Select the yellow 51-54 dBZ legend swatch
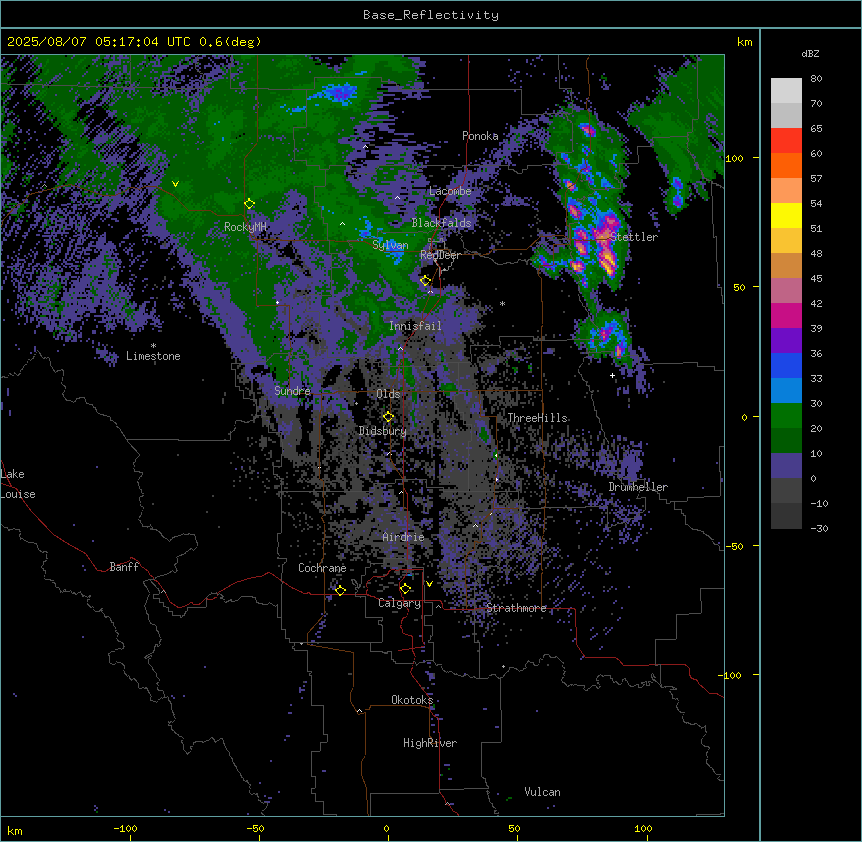 coord(786,215)
